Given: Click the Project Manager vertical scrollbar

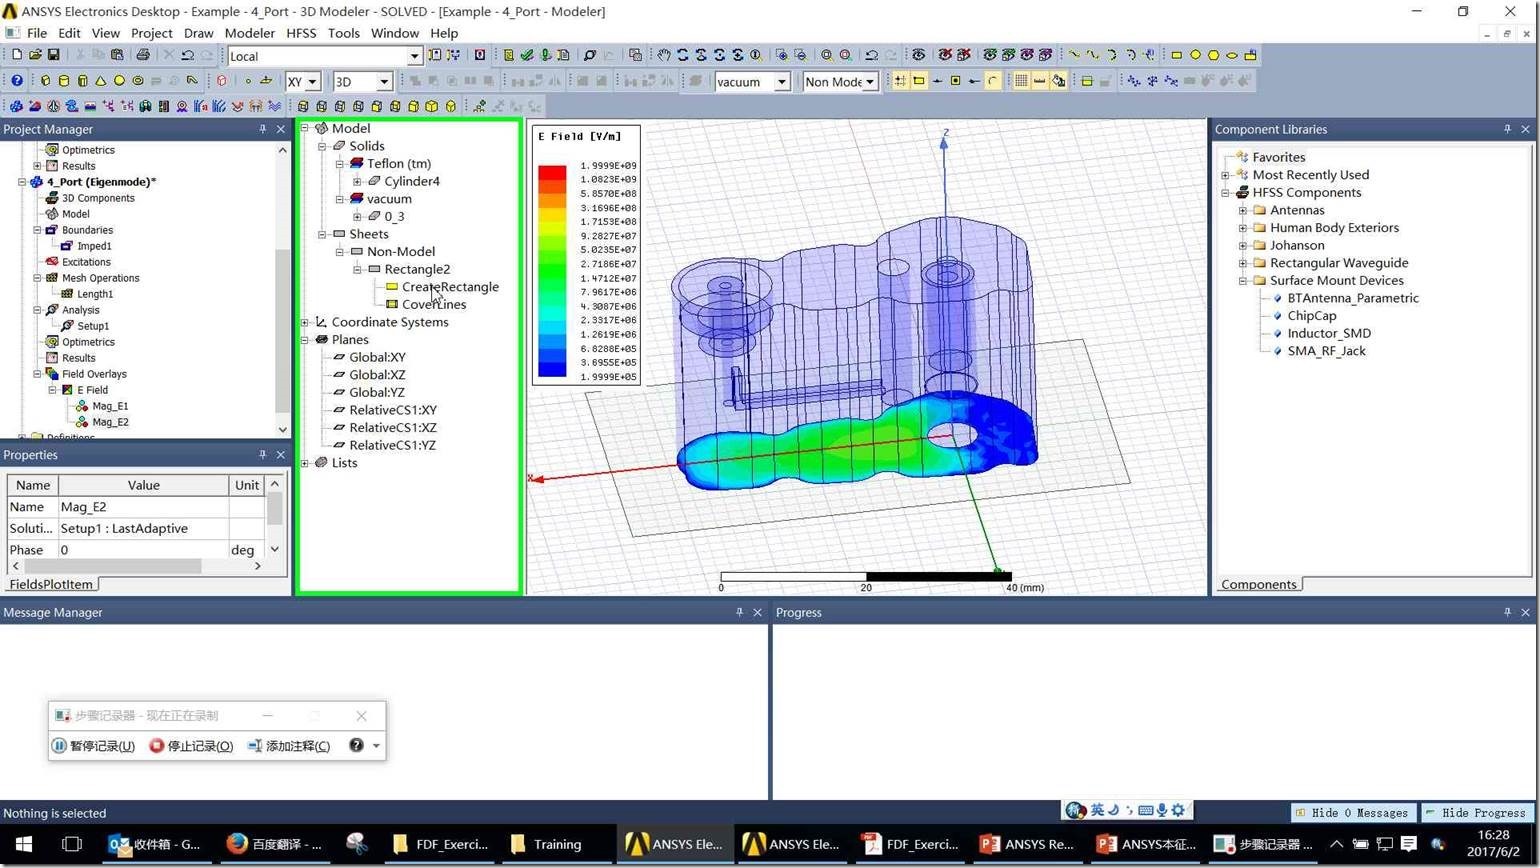Looking at the screenshot, I should 283,289.
